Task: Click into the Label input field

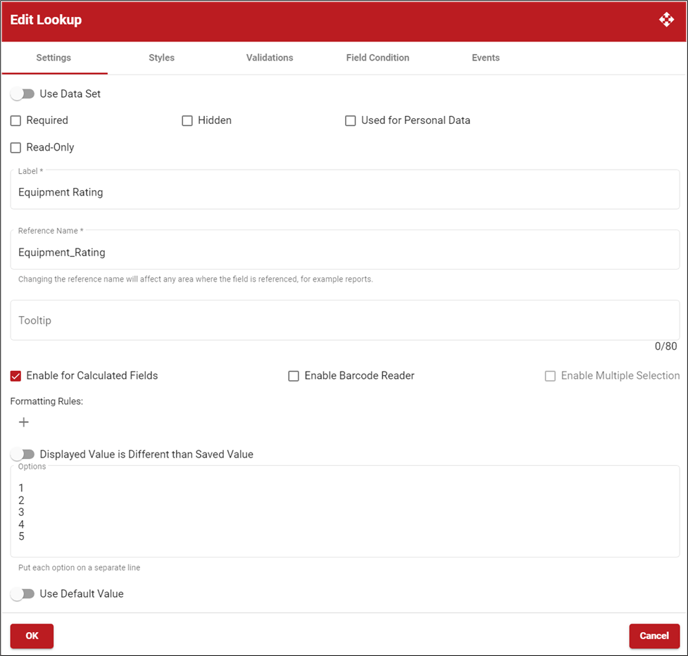Action: [344, 192]
